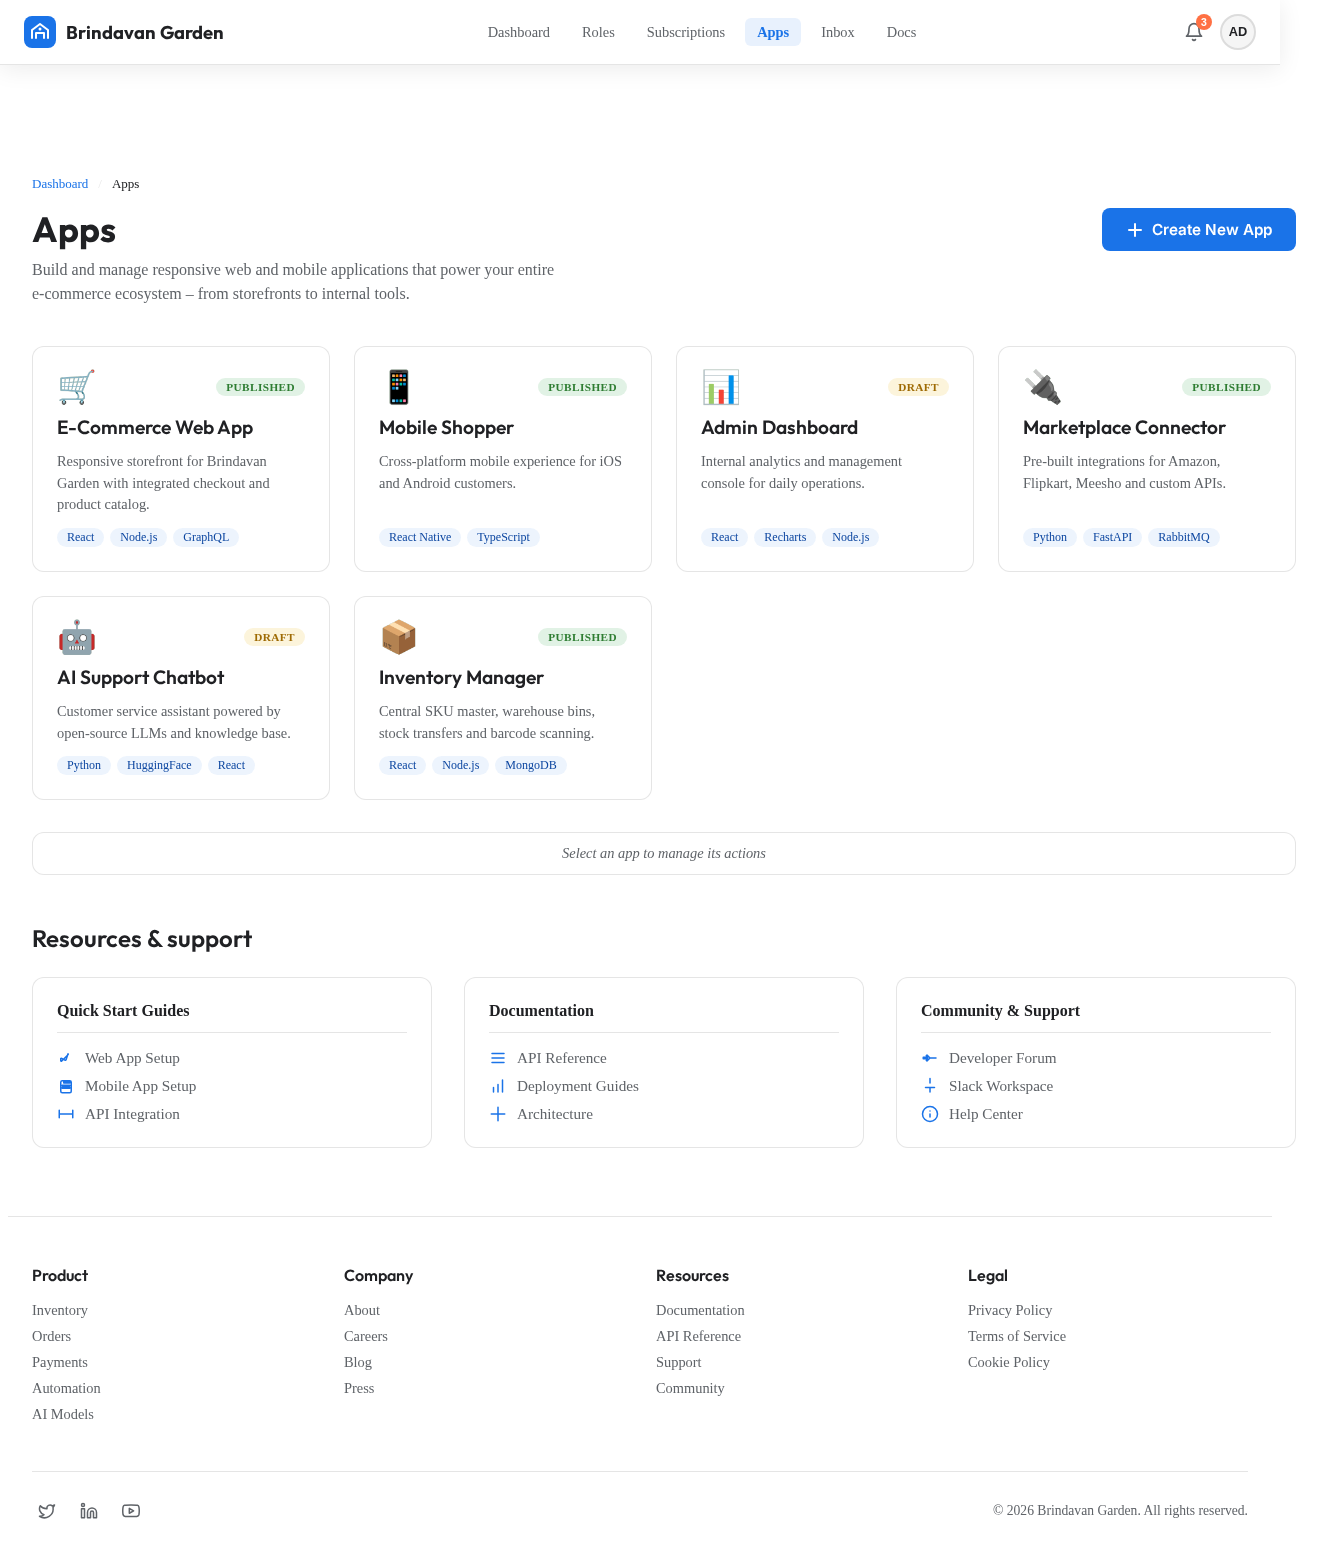Click the React Native tag on Mobile Shopper
Viewport: 1320px width, 1558px height.
420,537
